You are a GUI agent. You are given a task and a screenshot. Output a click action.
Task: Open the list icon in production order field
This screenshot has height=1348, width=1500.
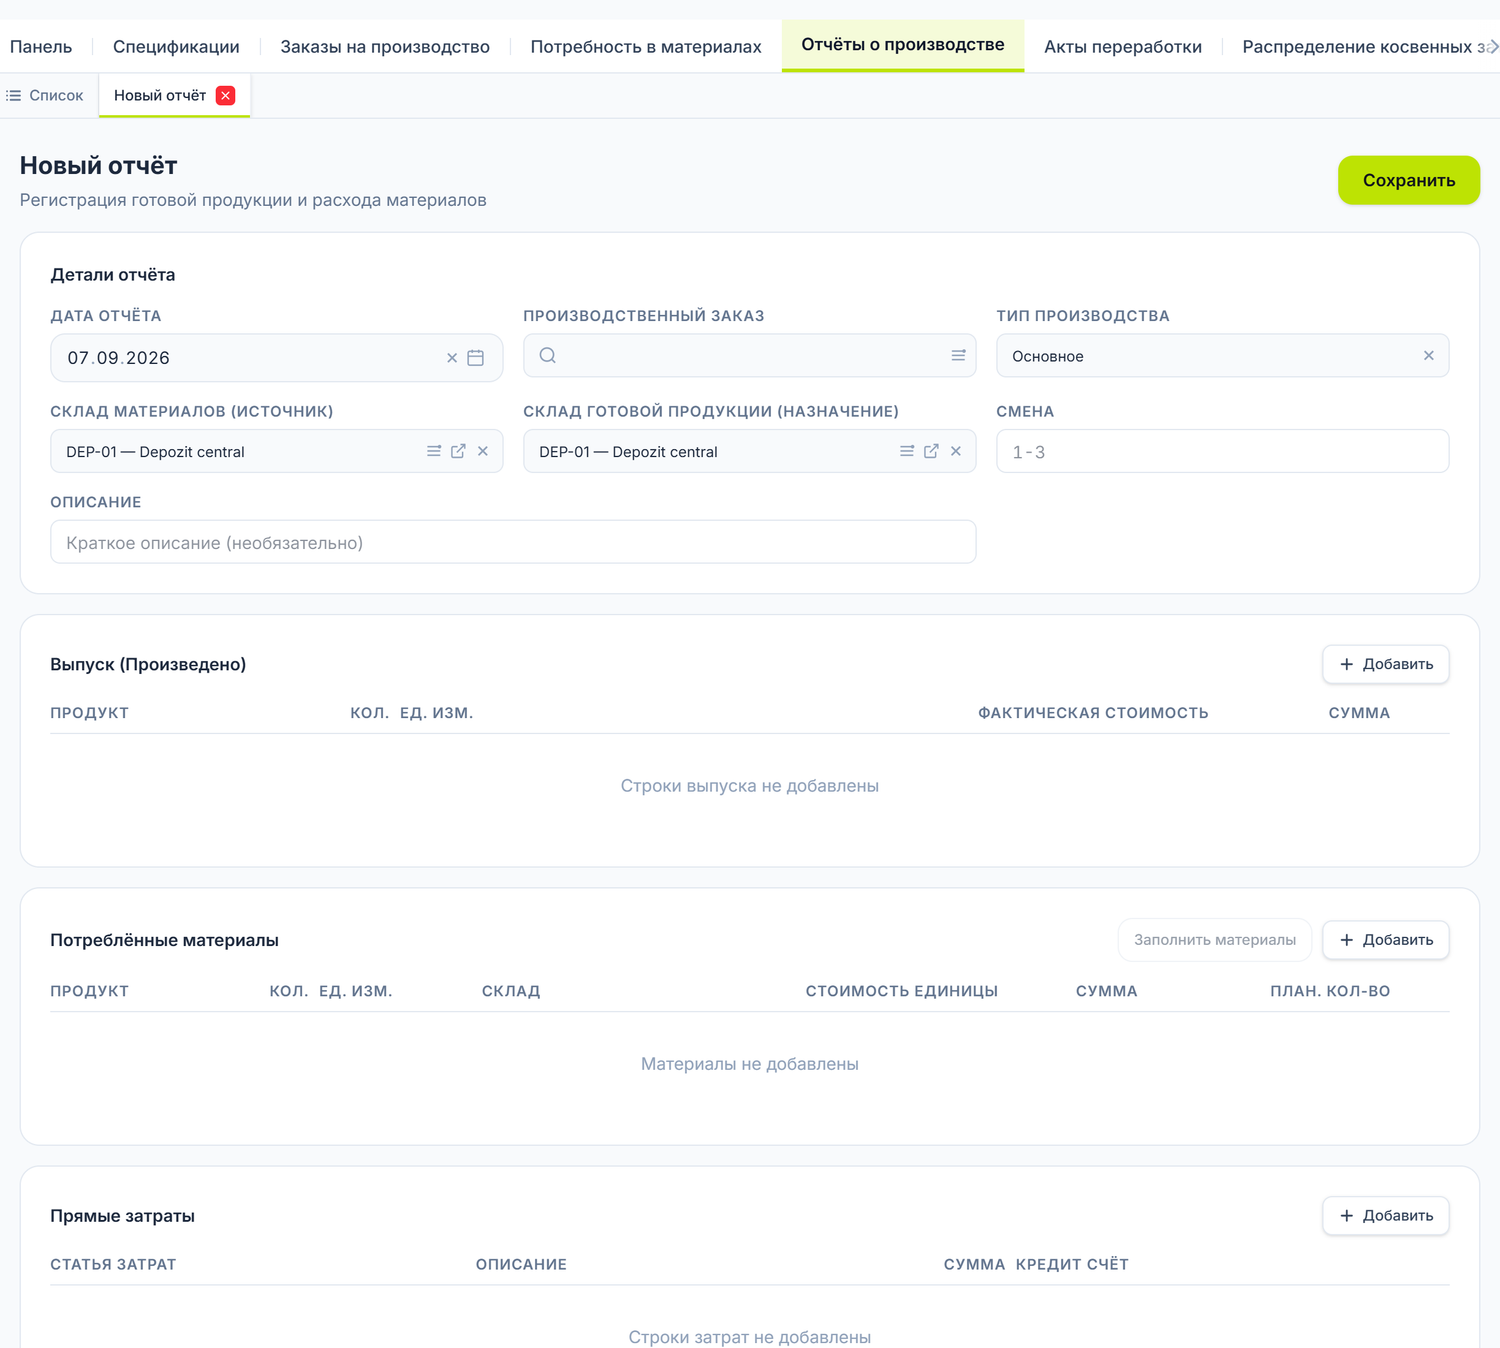click(958, 355)
